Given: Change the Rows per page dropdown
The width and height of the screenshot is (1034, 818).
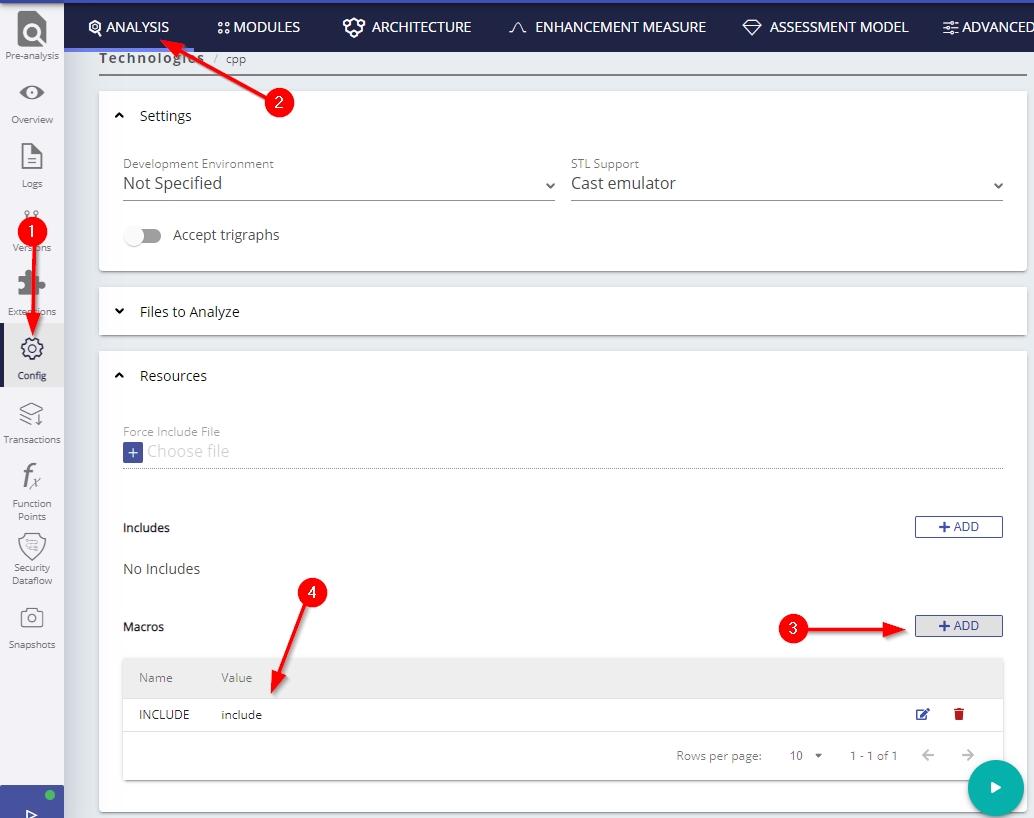Looking at the screenshot, I should tap(805, 756).
